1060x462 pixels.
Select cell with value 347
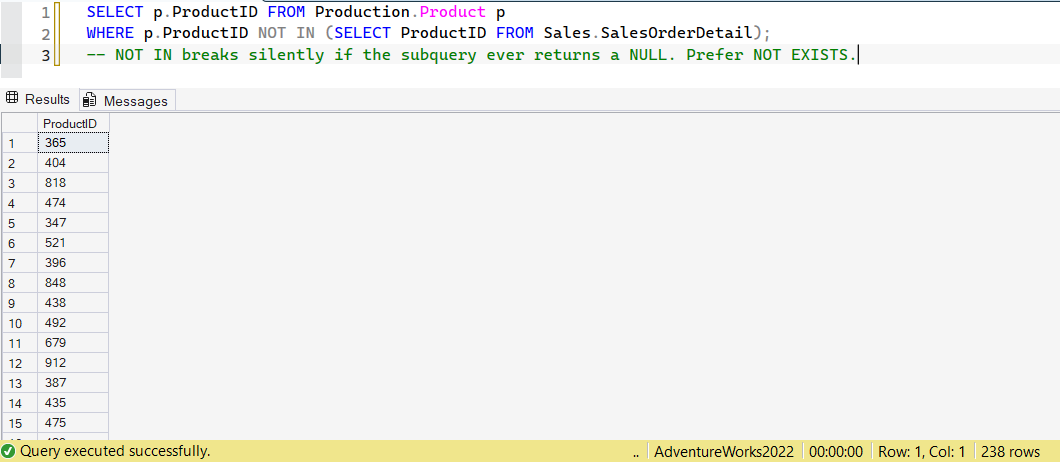(73, 223)
